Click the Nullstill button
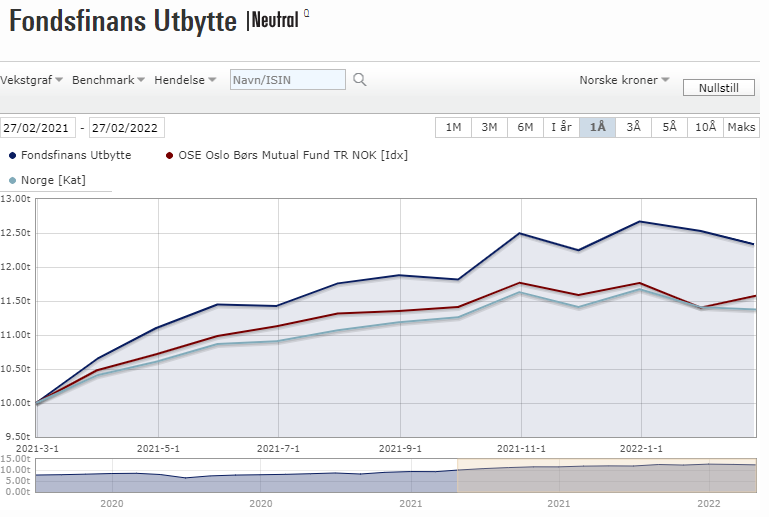The image size is (769, 517). (x=718, y=88)
